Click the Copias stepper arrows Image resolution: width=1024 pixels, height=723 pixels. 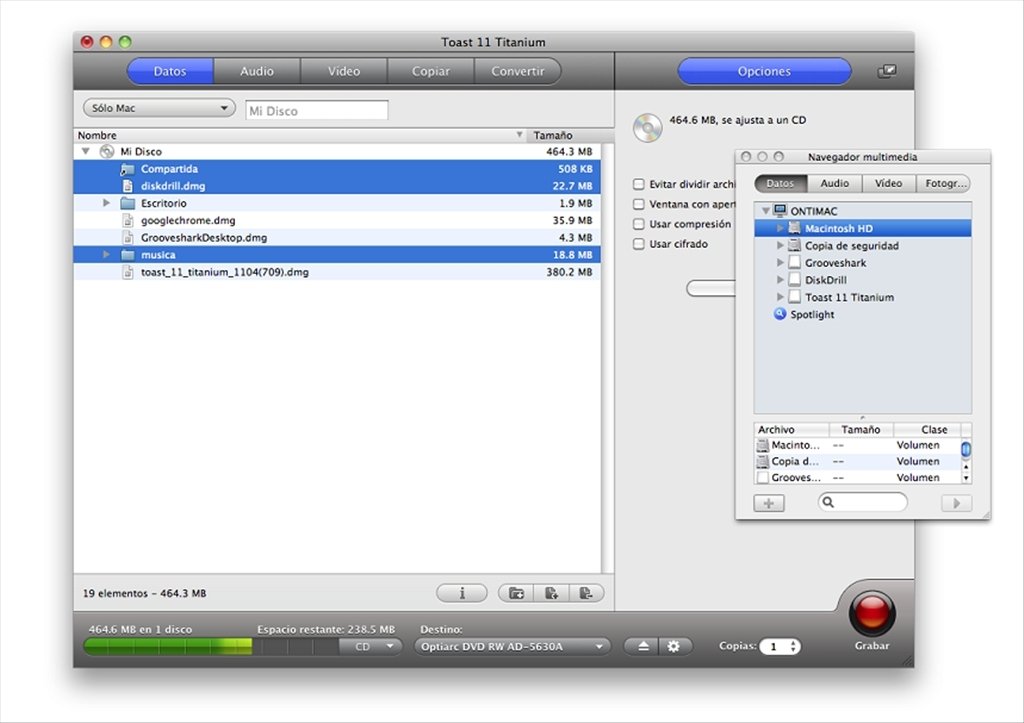tap(793, 646)
